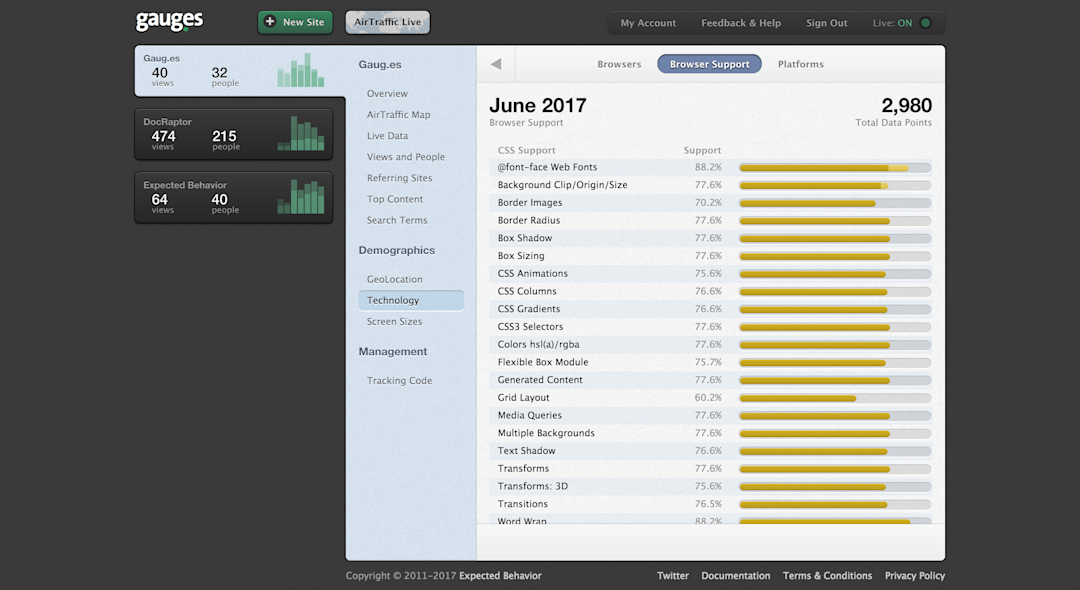This screenshot has width=1080, height=590.
Task: Click the Border Radius row label
Action: pos(528,220)
